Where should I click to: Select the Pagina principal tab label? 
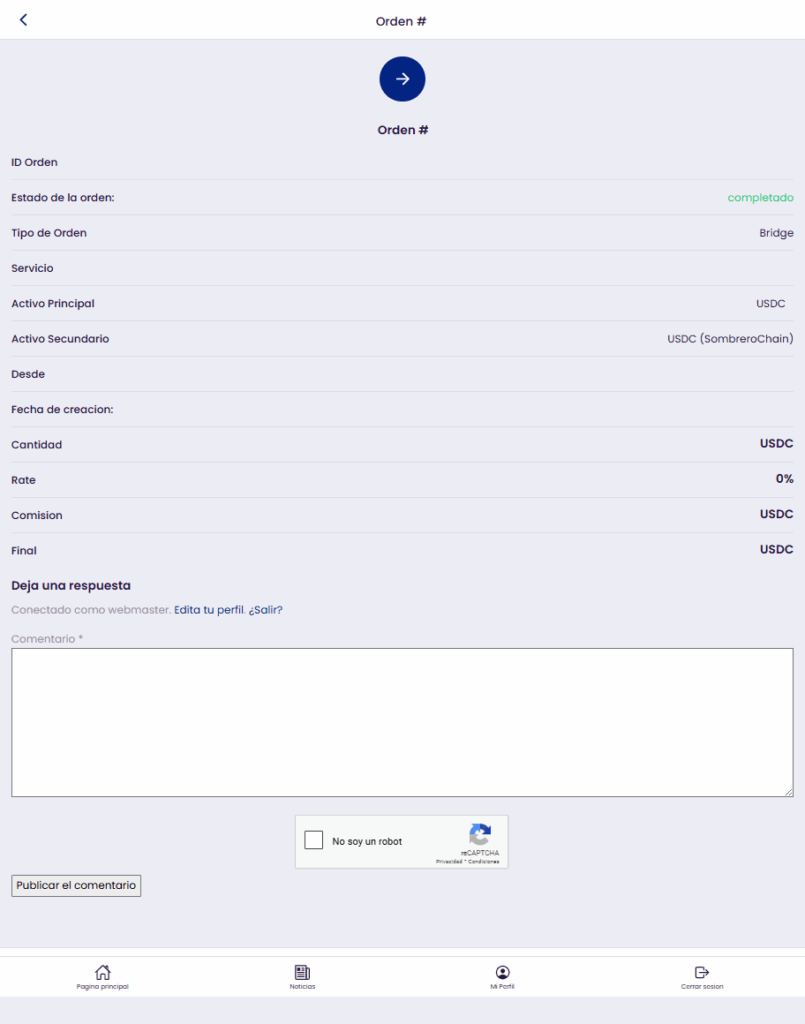(x=103, y=987)
